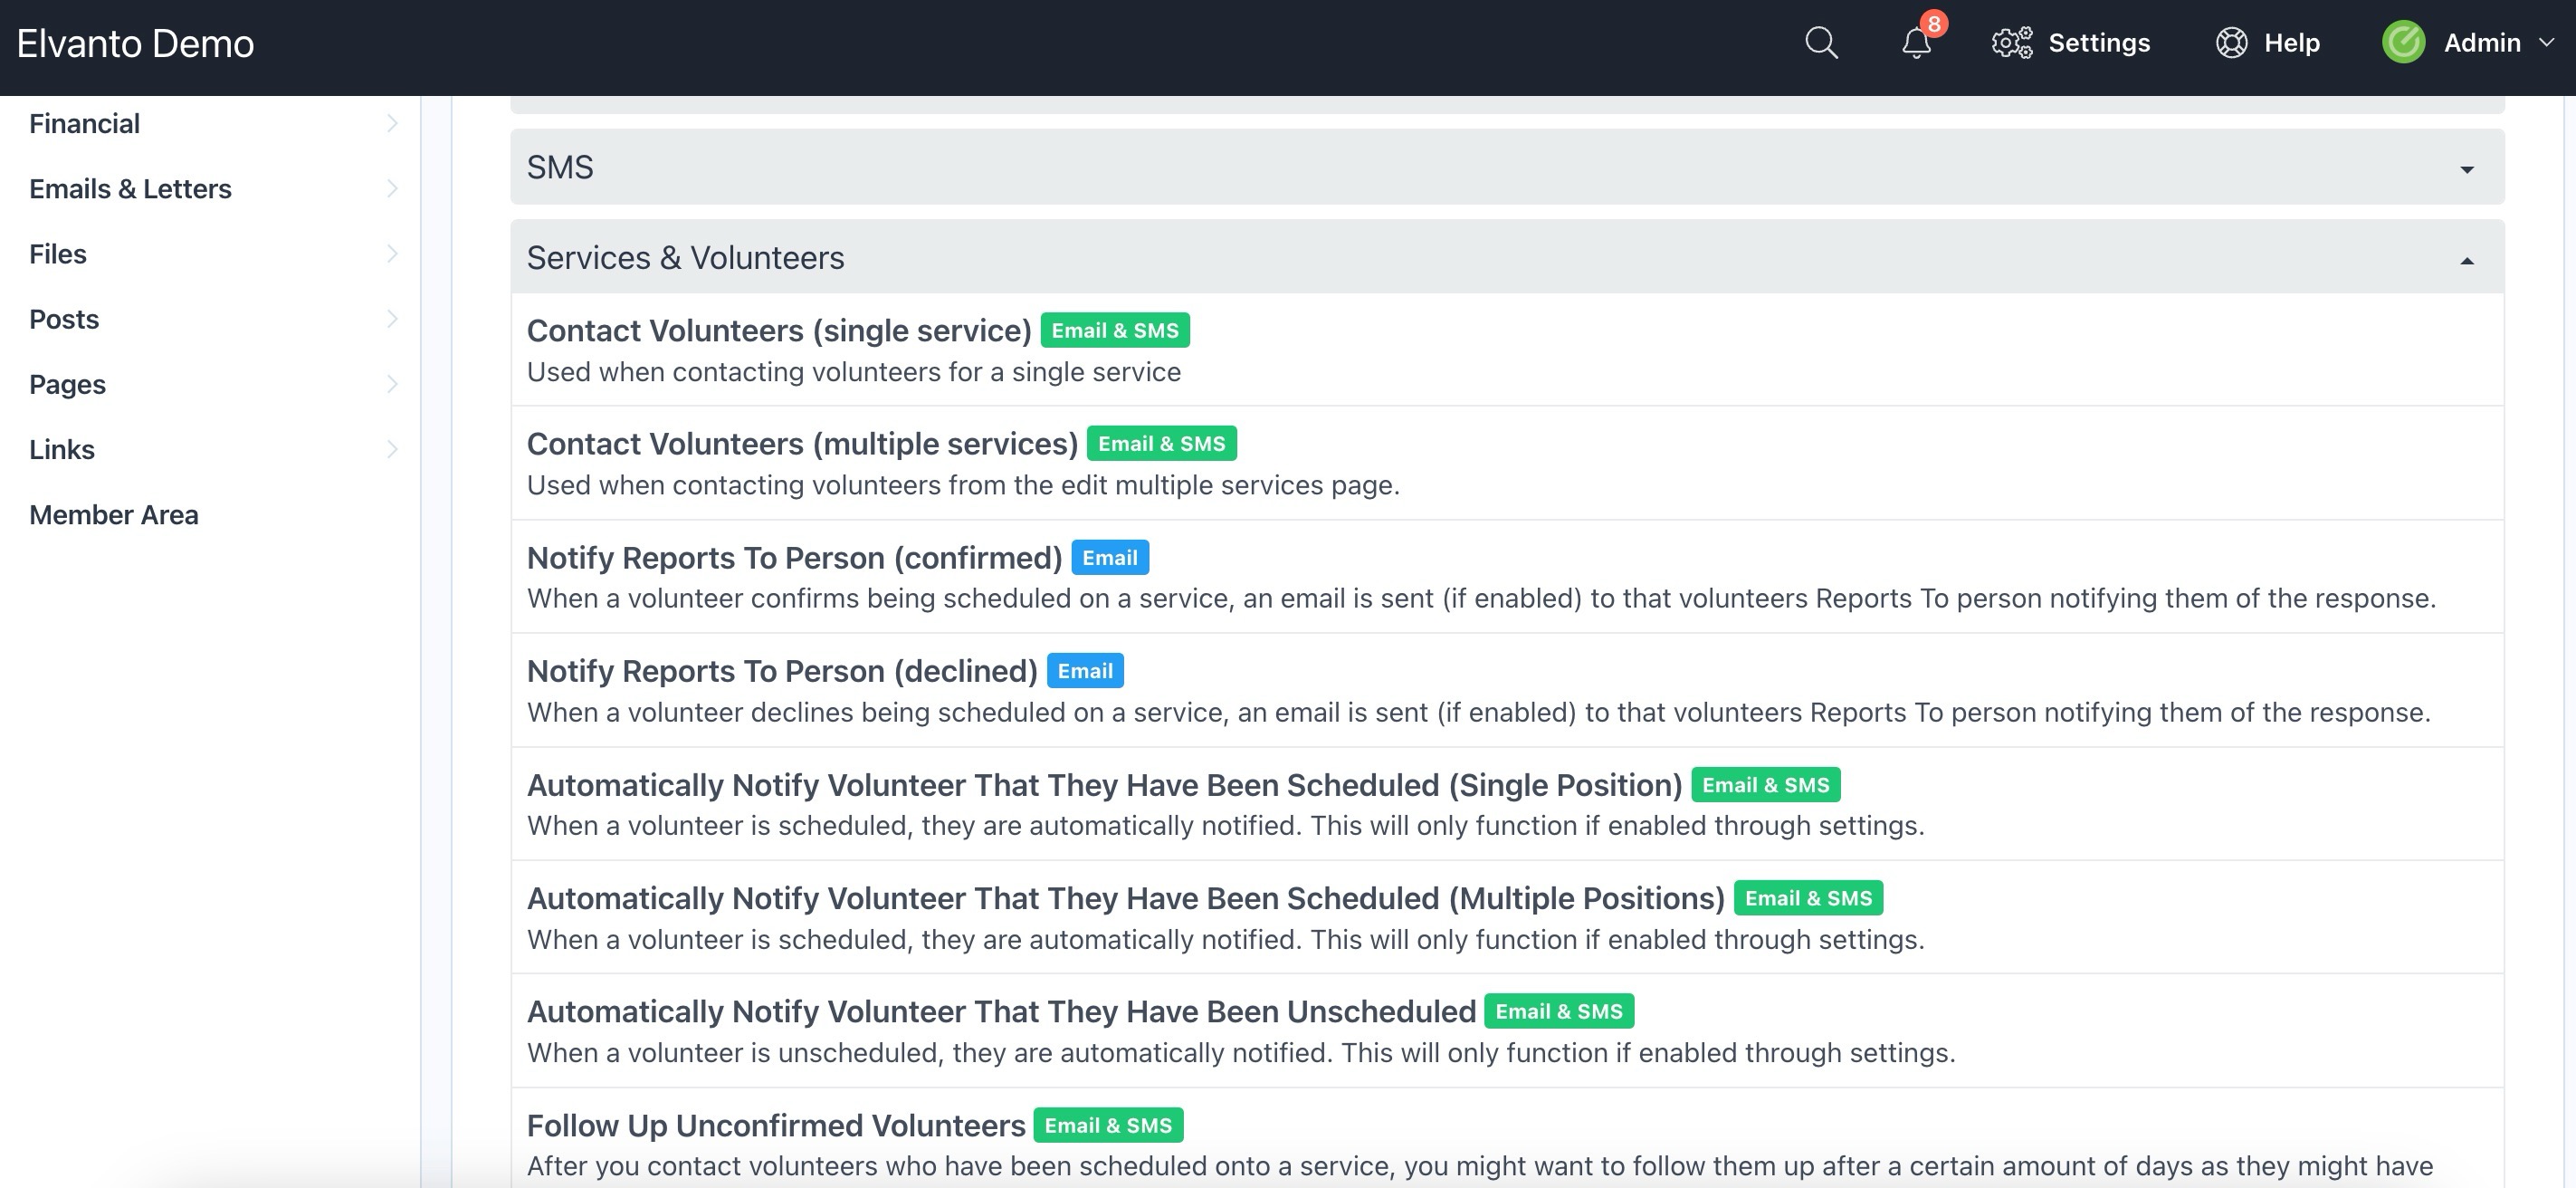Collapse the Services & Volunteers section arrow
Screen dimensions: 2576x1188
[2467, 260]
